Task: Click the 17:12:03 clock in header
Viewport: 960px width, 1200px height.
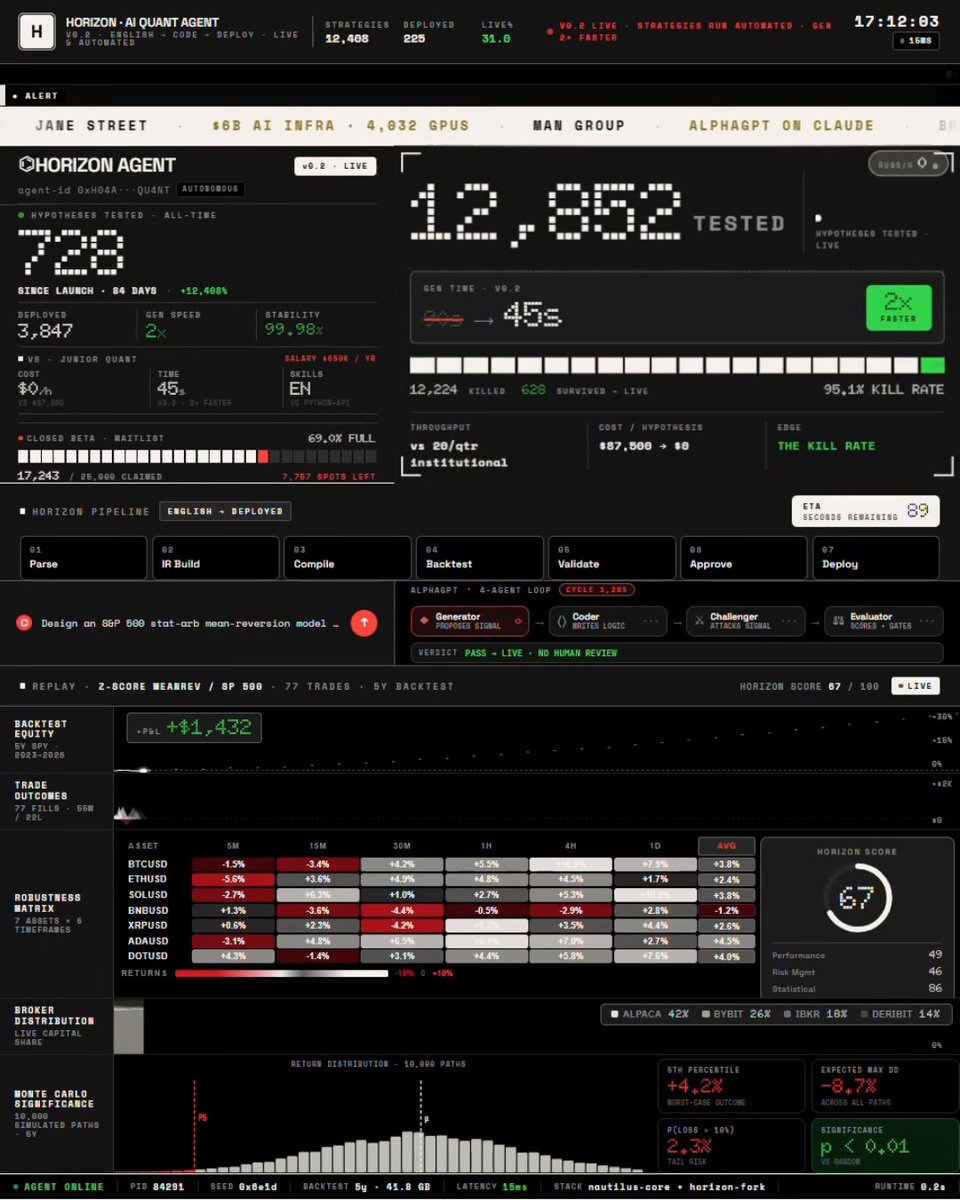Action: click(x=897, y=20)
